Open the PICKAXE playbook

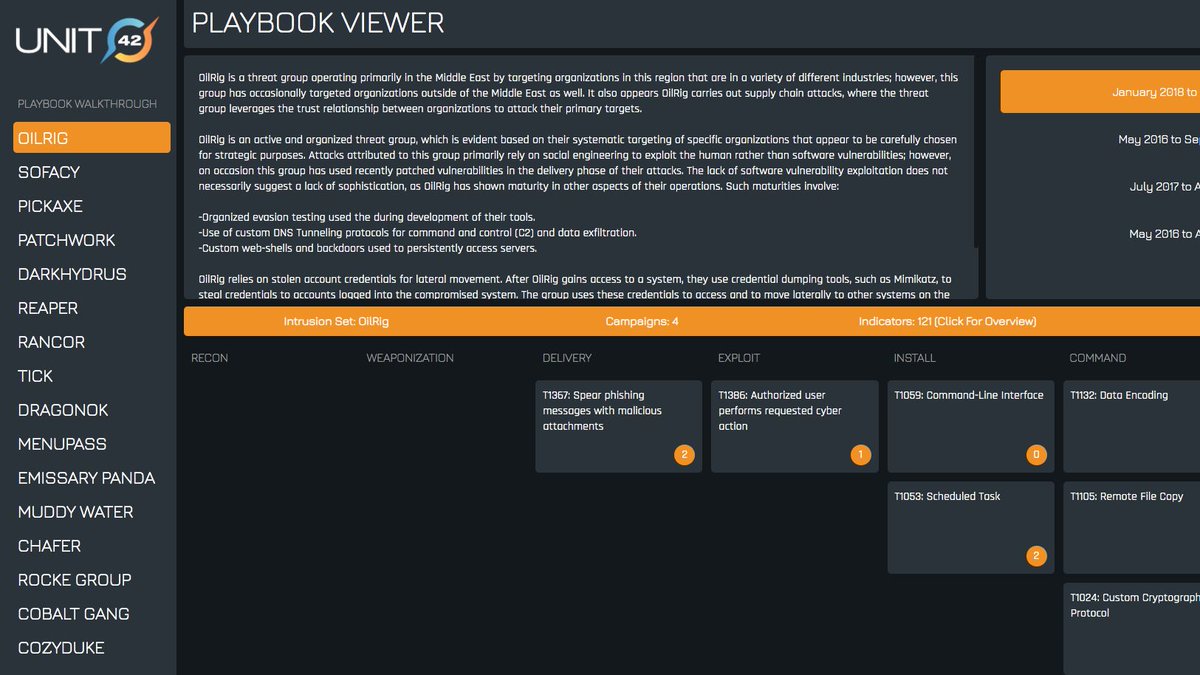click(50, 206)
